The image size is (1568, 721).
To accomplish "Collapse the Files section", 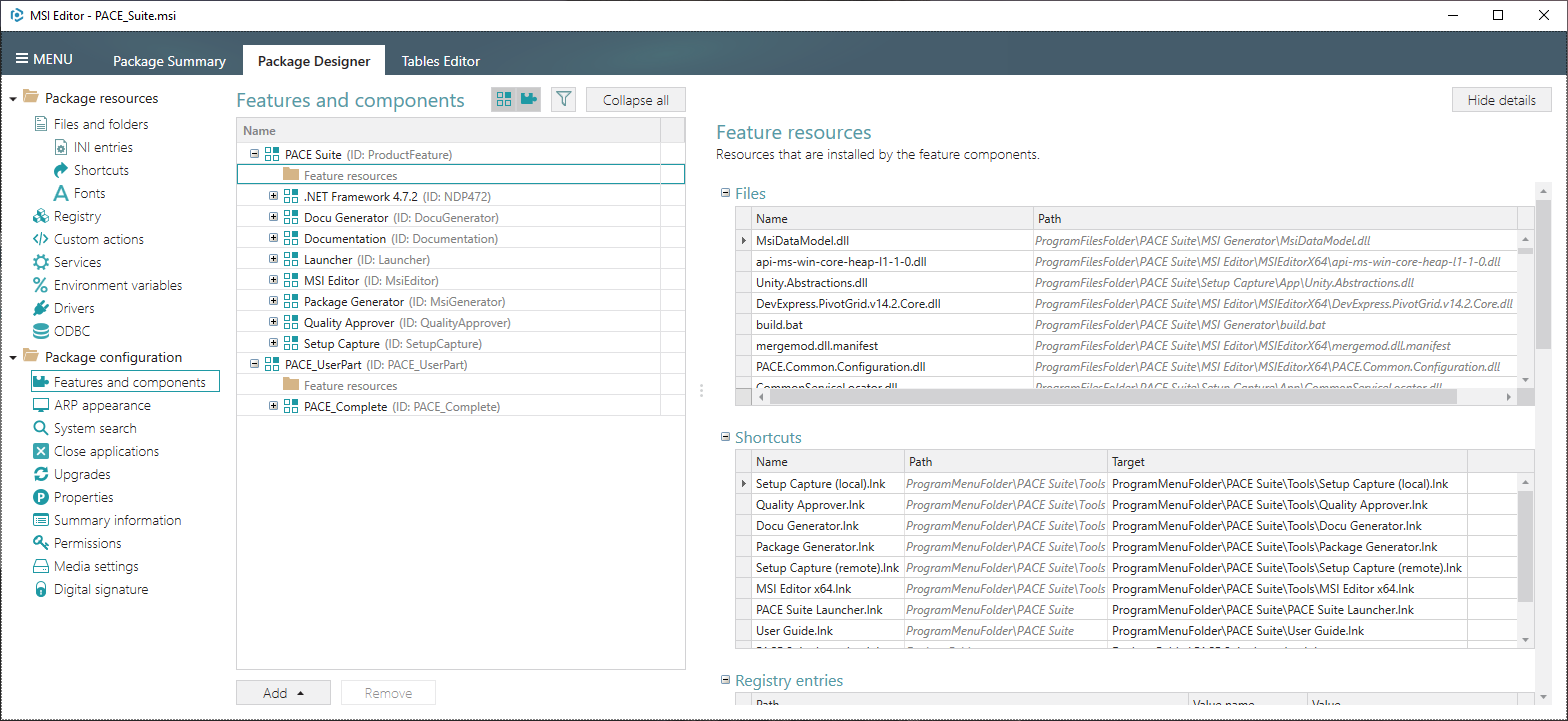I will [x=726, y=193].
